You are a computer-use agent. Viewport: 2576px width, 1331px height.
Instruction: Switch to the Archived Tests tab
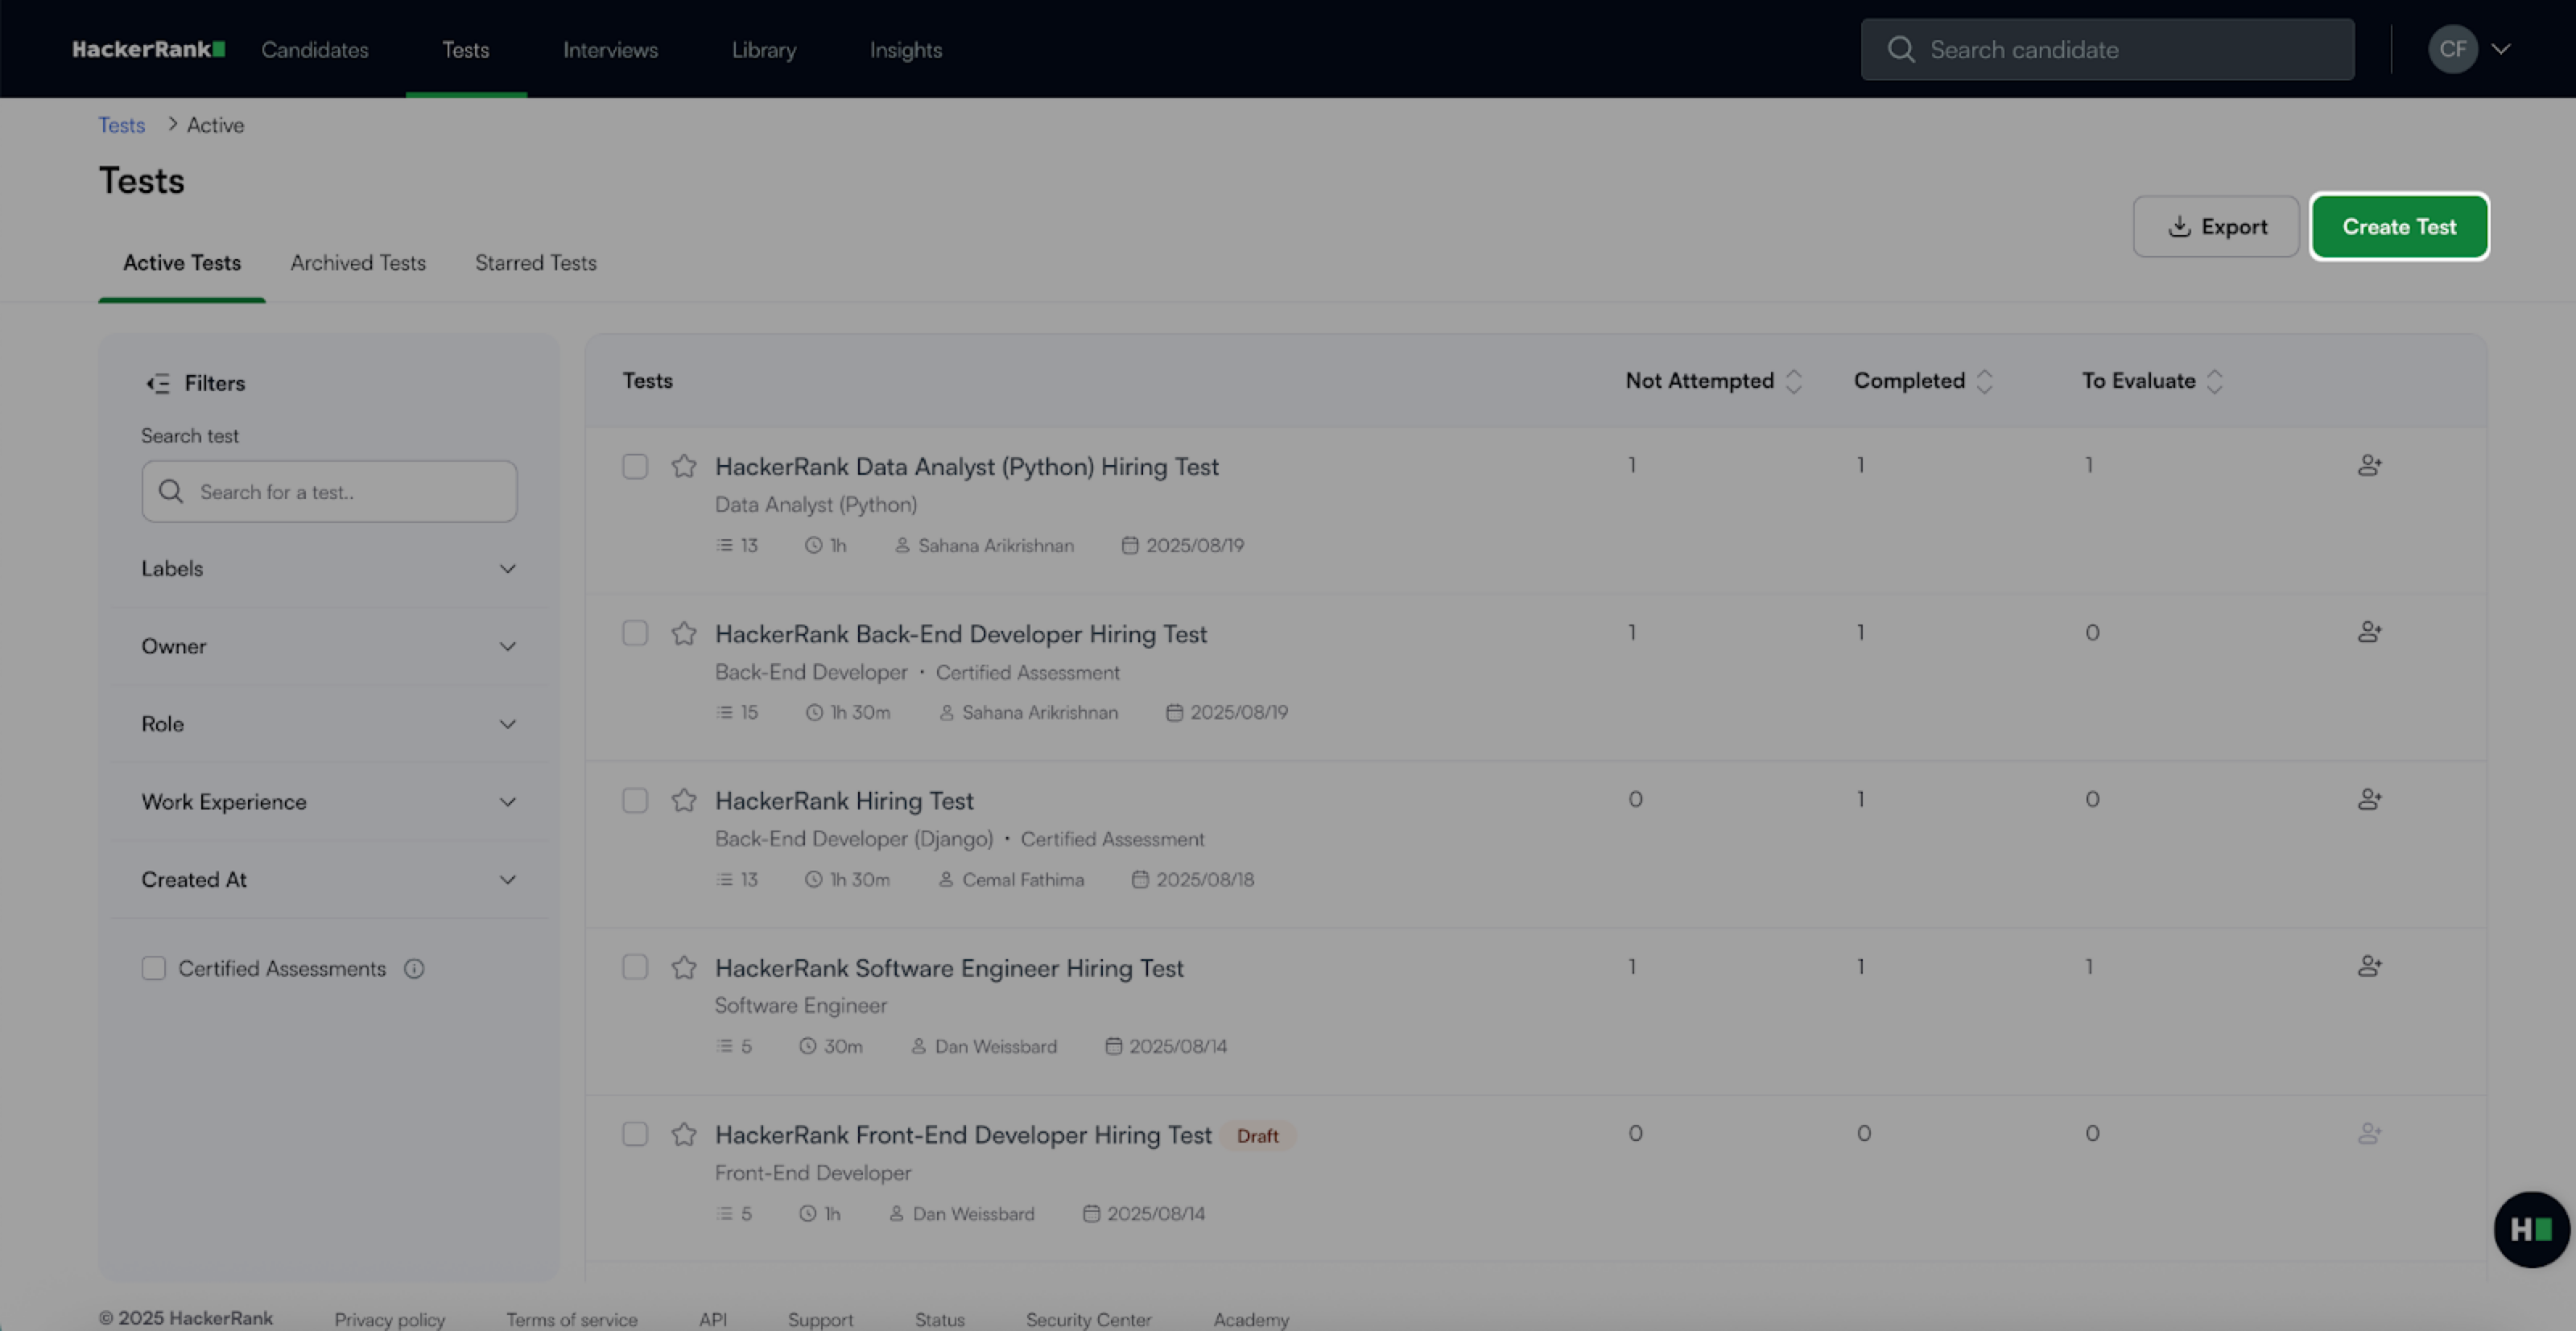pyautogui.click(x=358, y=262)
